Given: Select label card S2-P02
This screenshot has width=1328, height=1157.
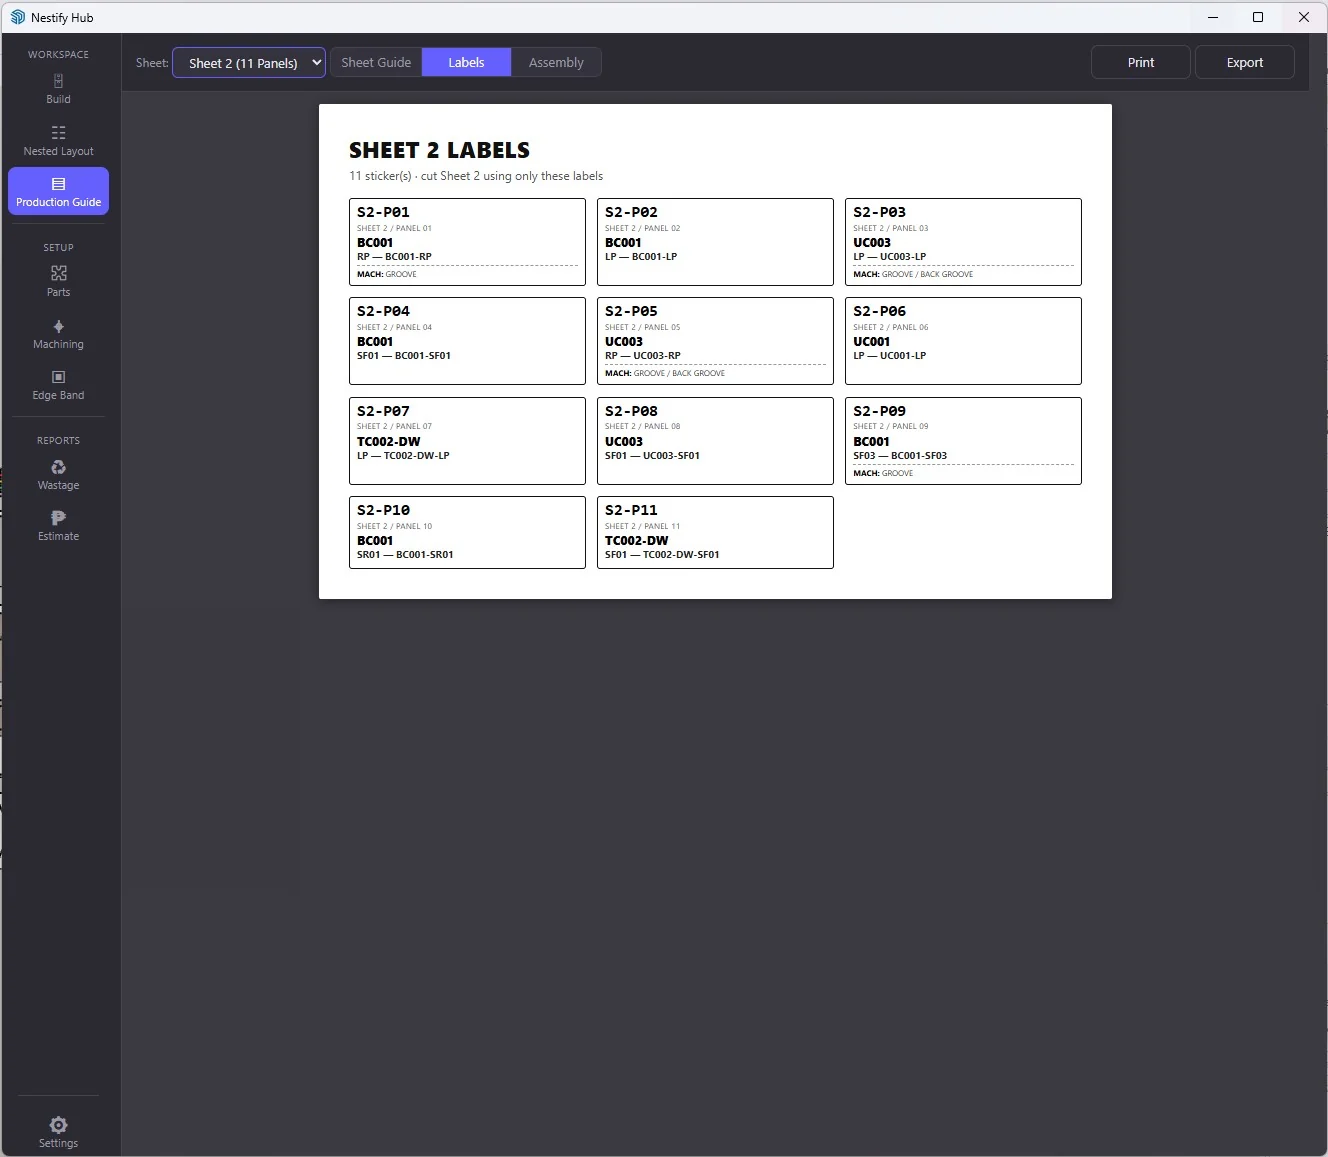Looking at the screenshot, I should pyautogui.click(x=715, y=242).
